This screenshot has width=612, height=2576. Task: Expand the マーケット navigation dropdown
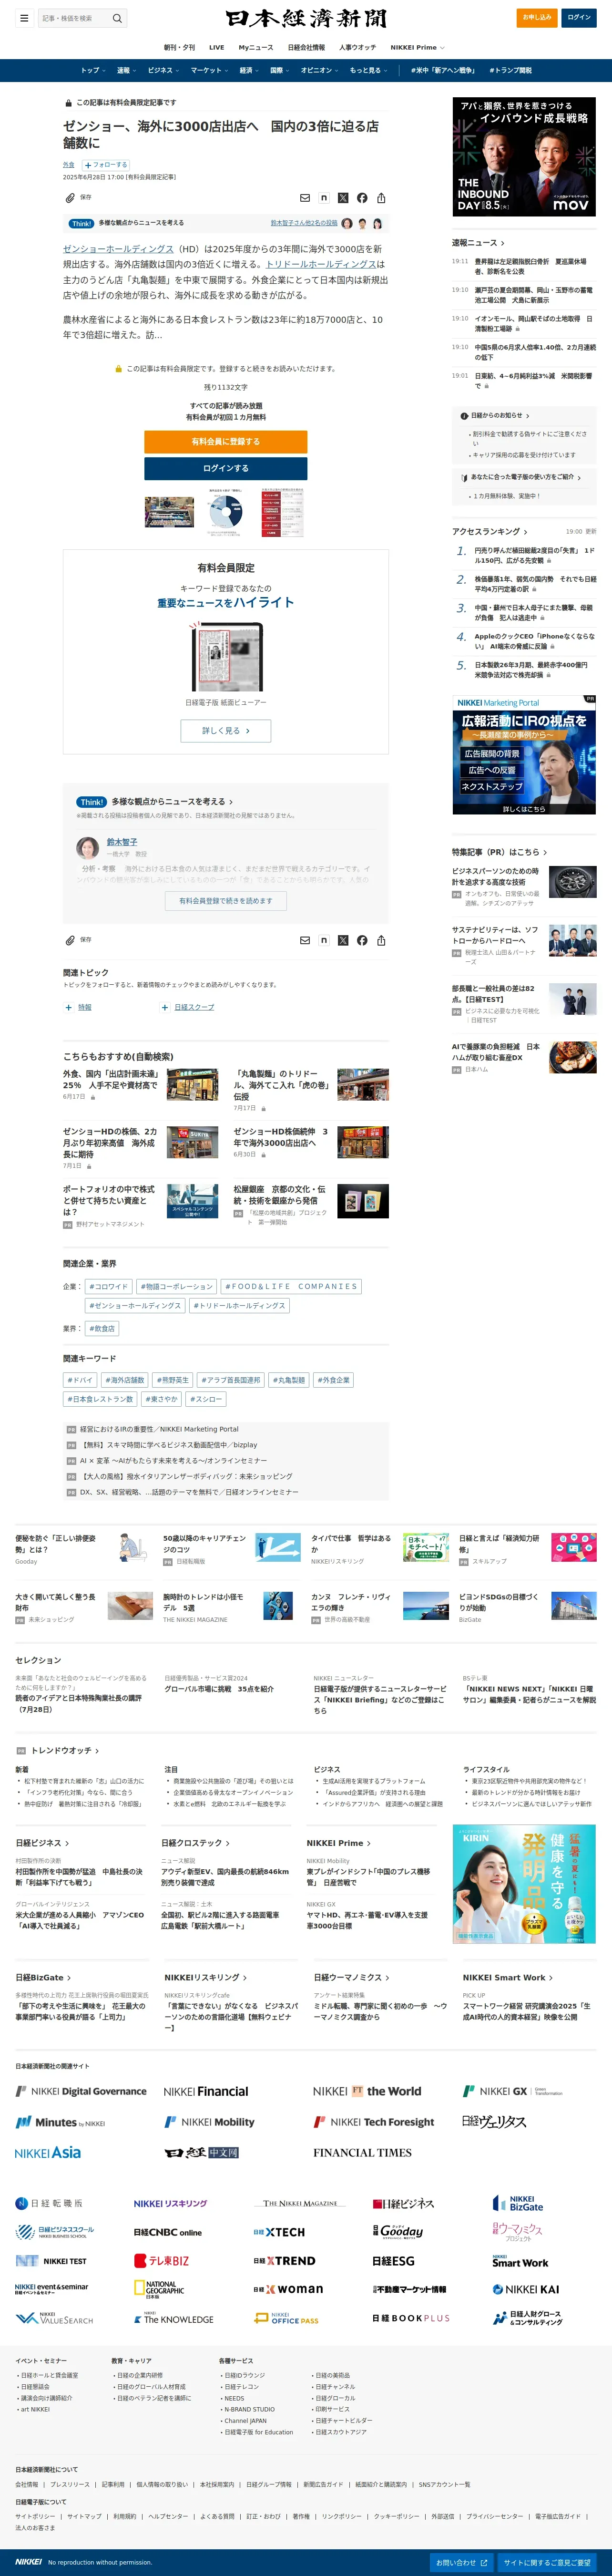pos(210,70)
